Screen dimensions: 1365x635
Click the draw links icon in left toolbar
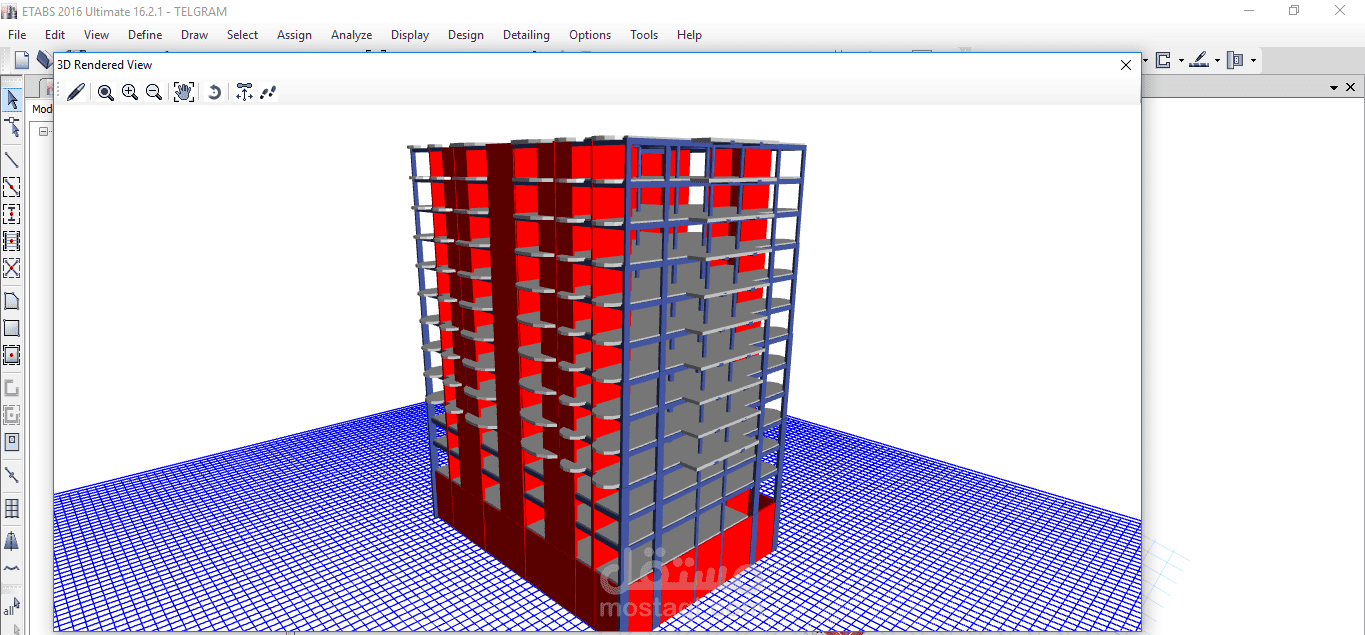coord(12,475)
